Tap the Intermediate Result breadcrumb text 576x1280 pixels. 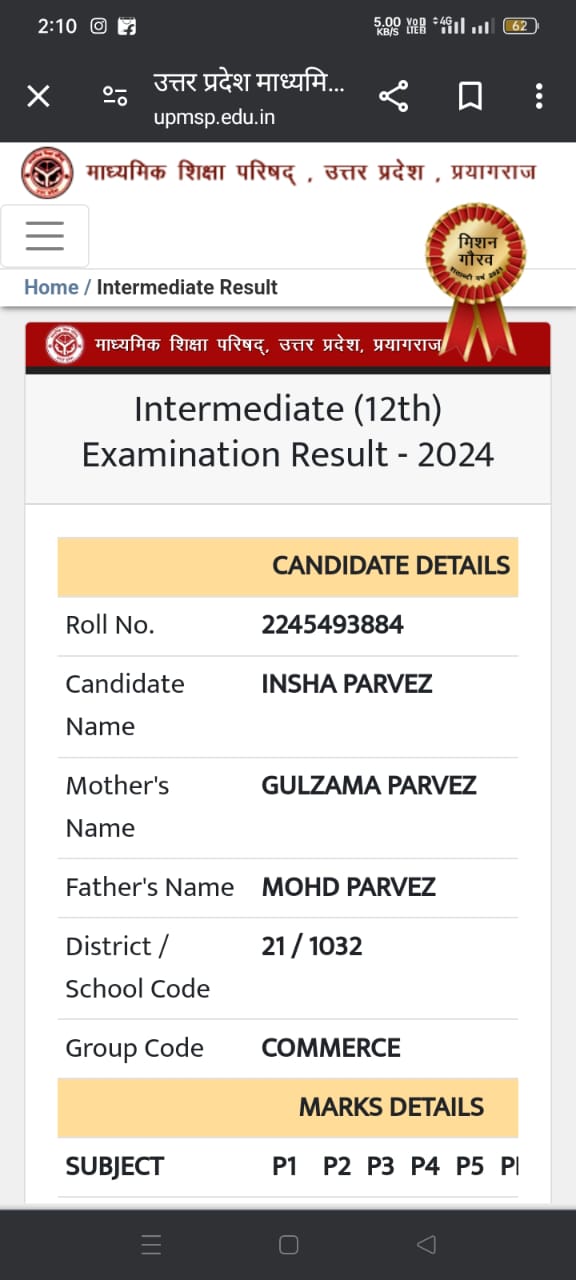coord(187,287)
